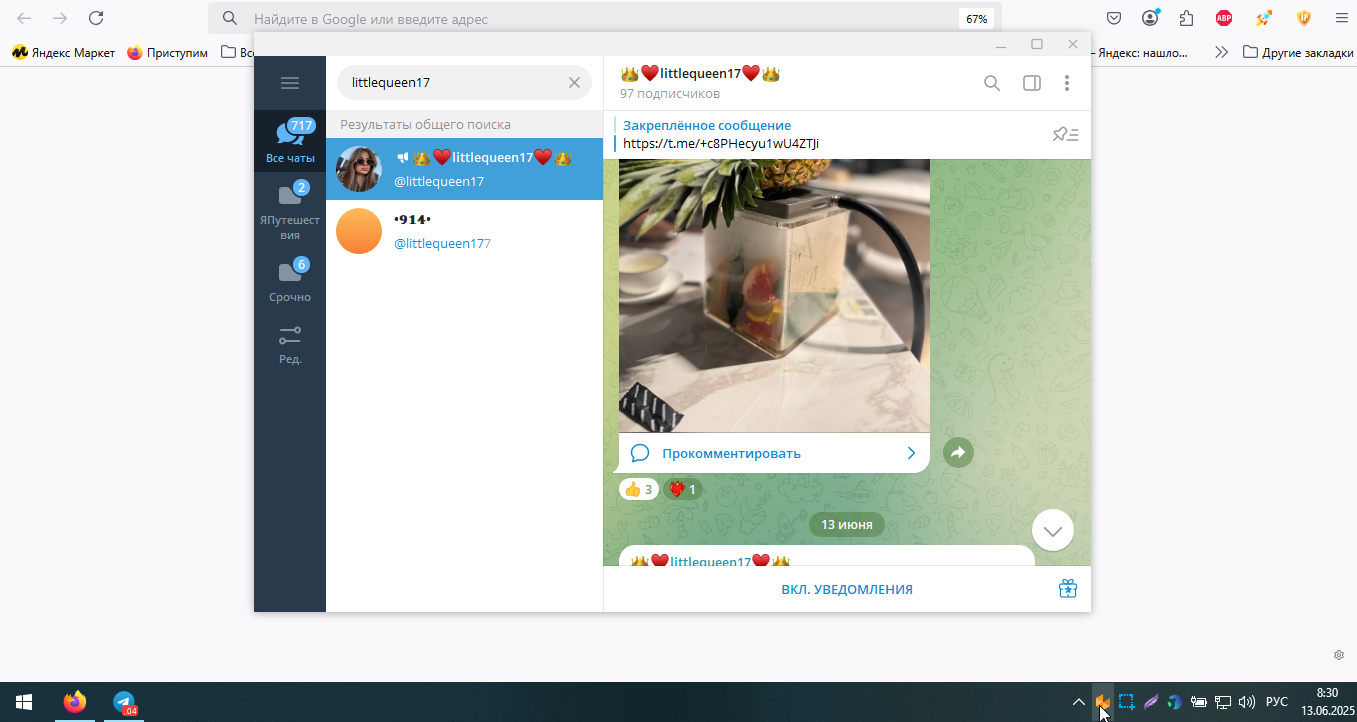Reload the page in the browser
The height and width of the screenshot is (722, 1357).
click(x=96, y=18)
